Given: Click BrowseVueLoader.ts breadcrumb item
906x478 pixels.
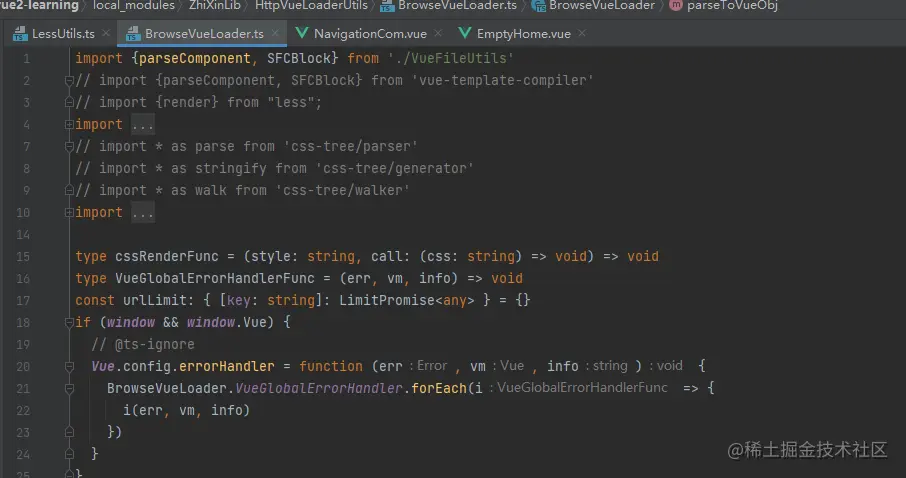Looking at the screenshot, I should pyautogui.click(x=457, y=5).
